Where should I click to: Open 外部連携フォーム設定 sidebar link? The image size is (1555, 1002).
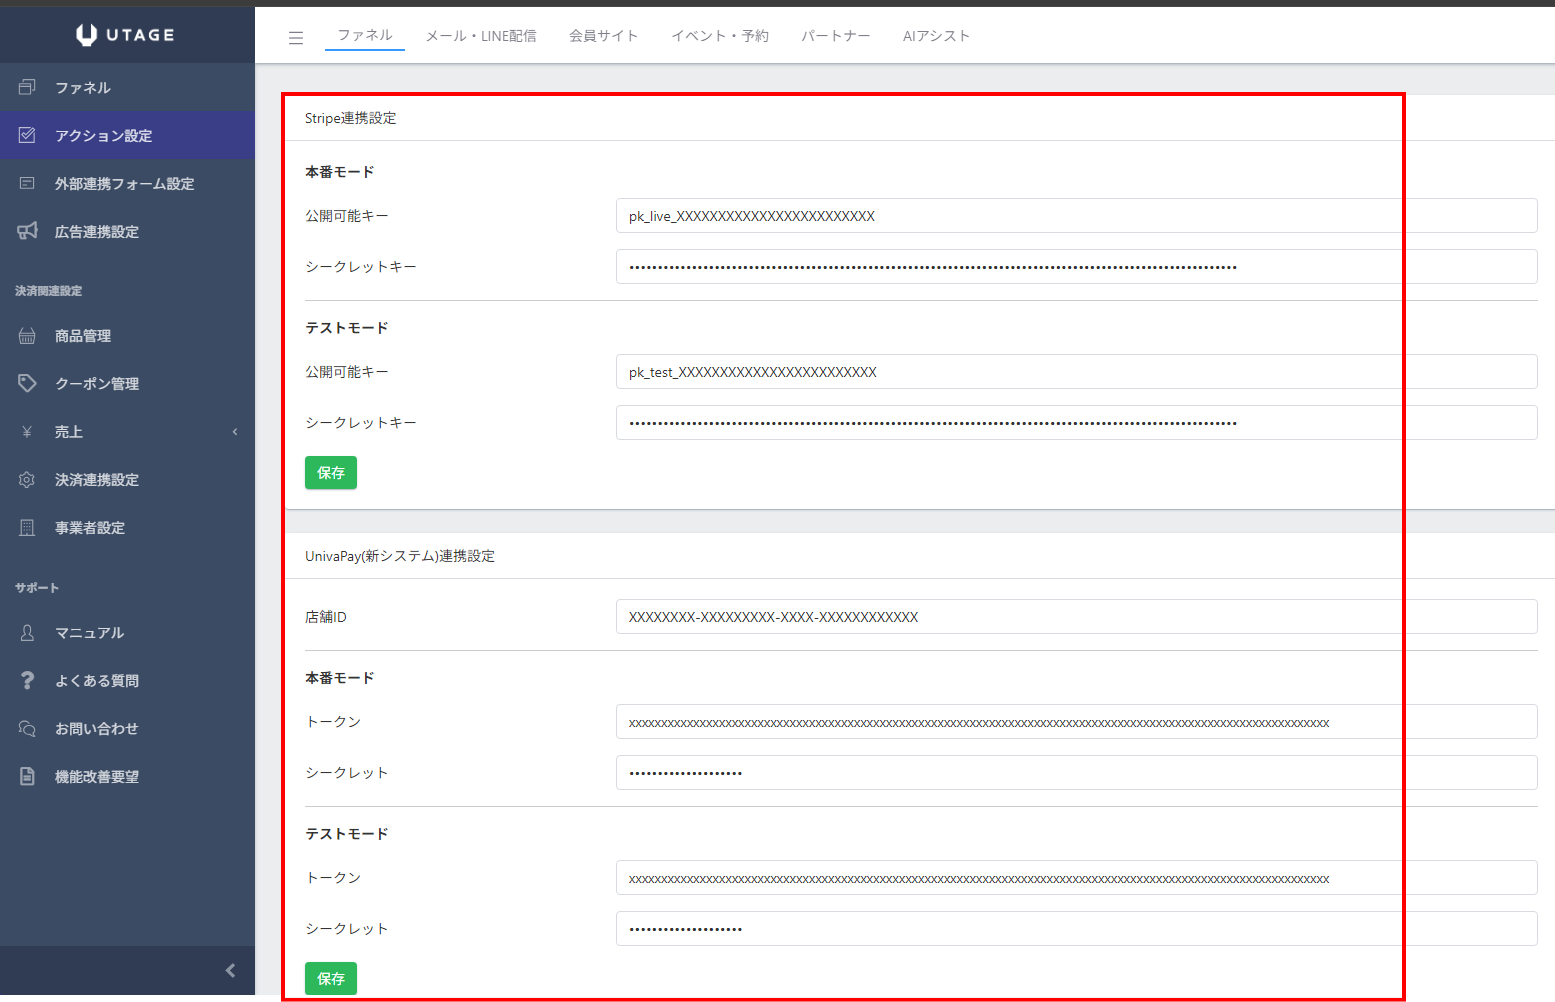point(127,183)
